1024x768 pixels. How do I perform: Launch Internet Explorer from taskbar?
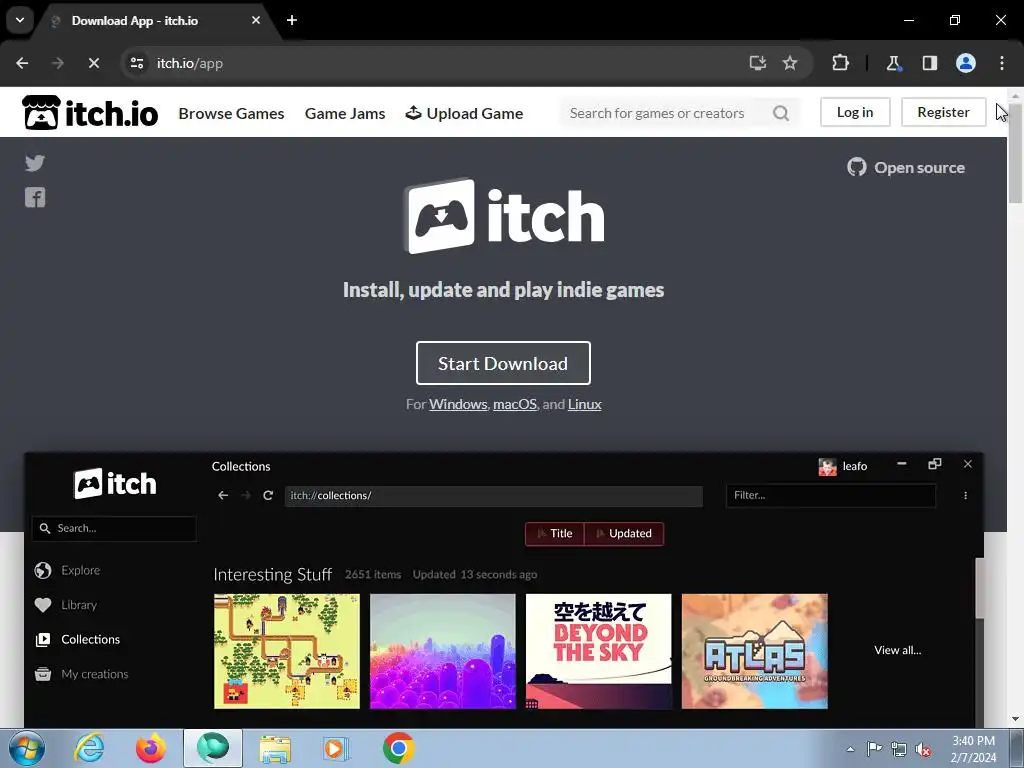[x=89, y=748]
